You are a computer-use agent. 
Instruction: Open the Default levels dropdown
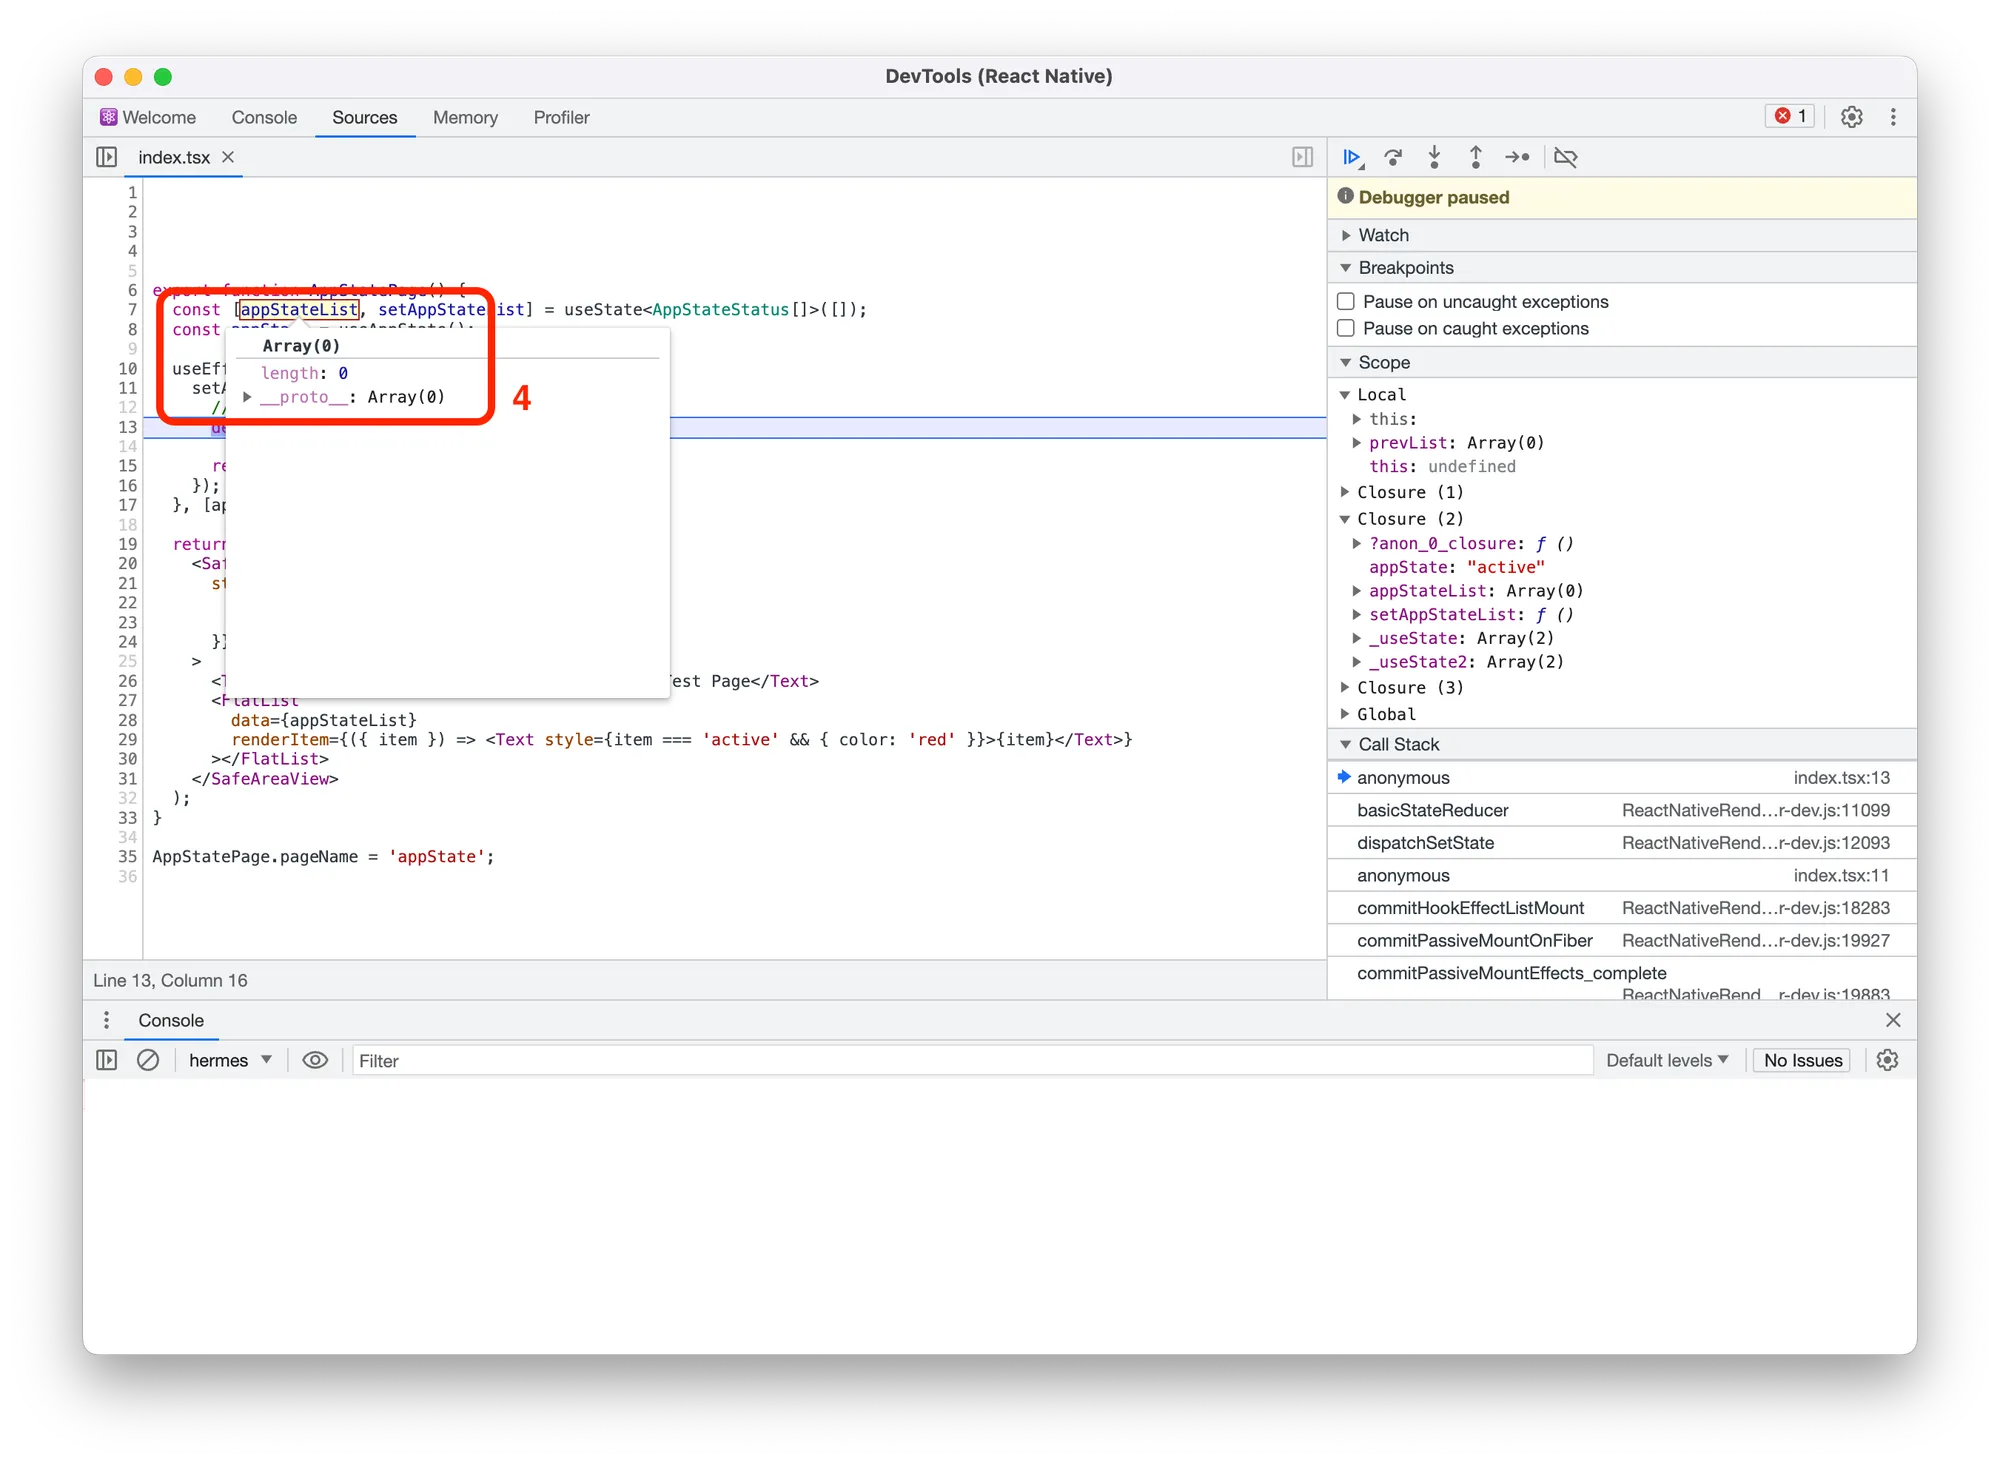point(1666,1060)
